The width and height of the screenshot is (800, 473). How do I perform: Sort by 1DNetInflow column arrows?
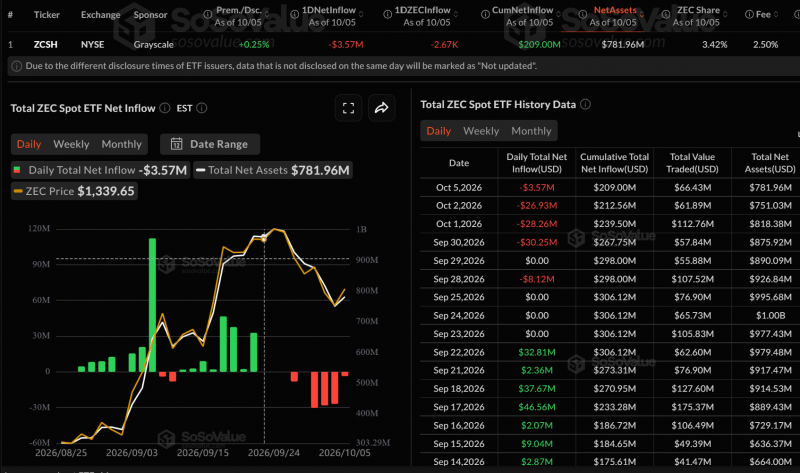pos(361,15)
